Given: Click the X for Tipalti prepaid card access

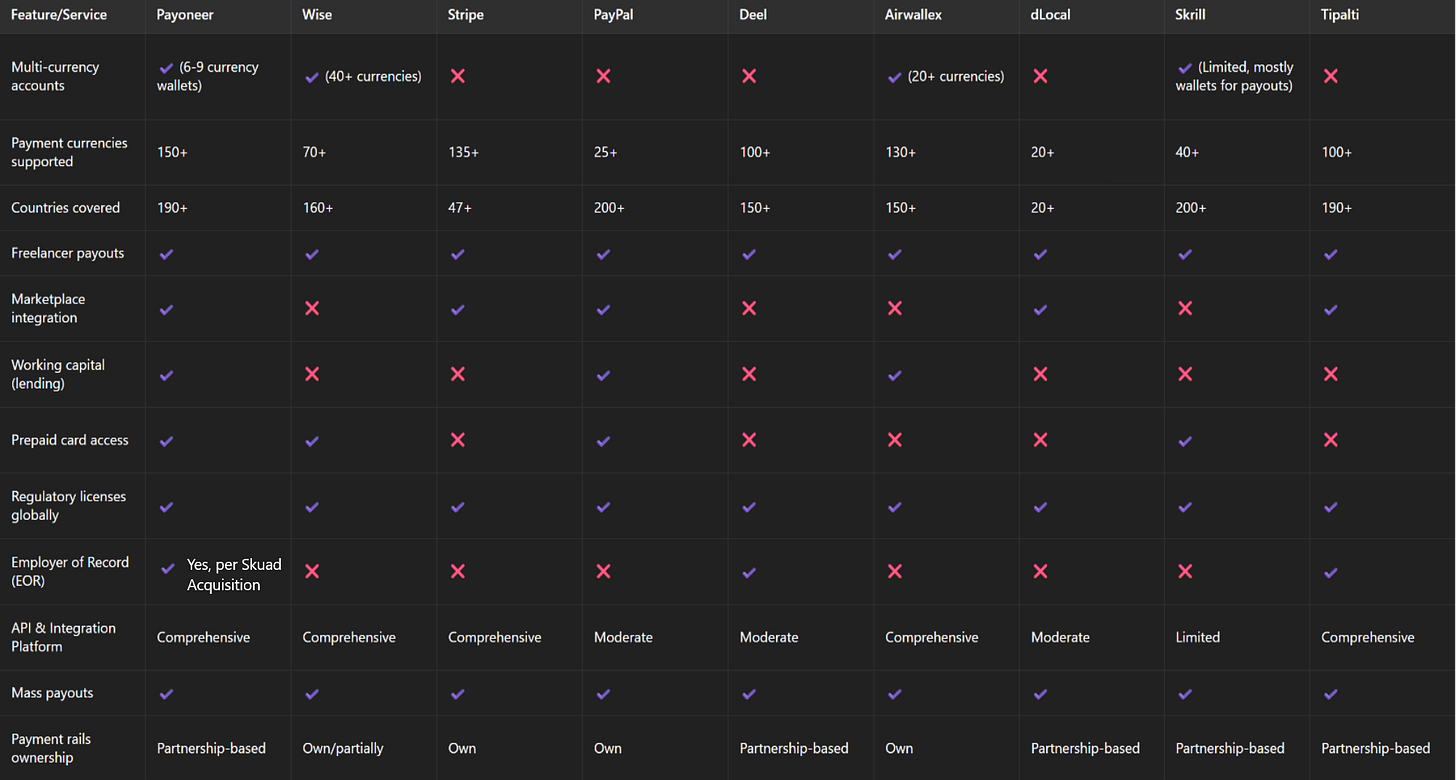Looking at the screenshot, I should point(1330,440).
